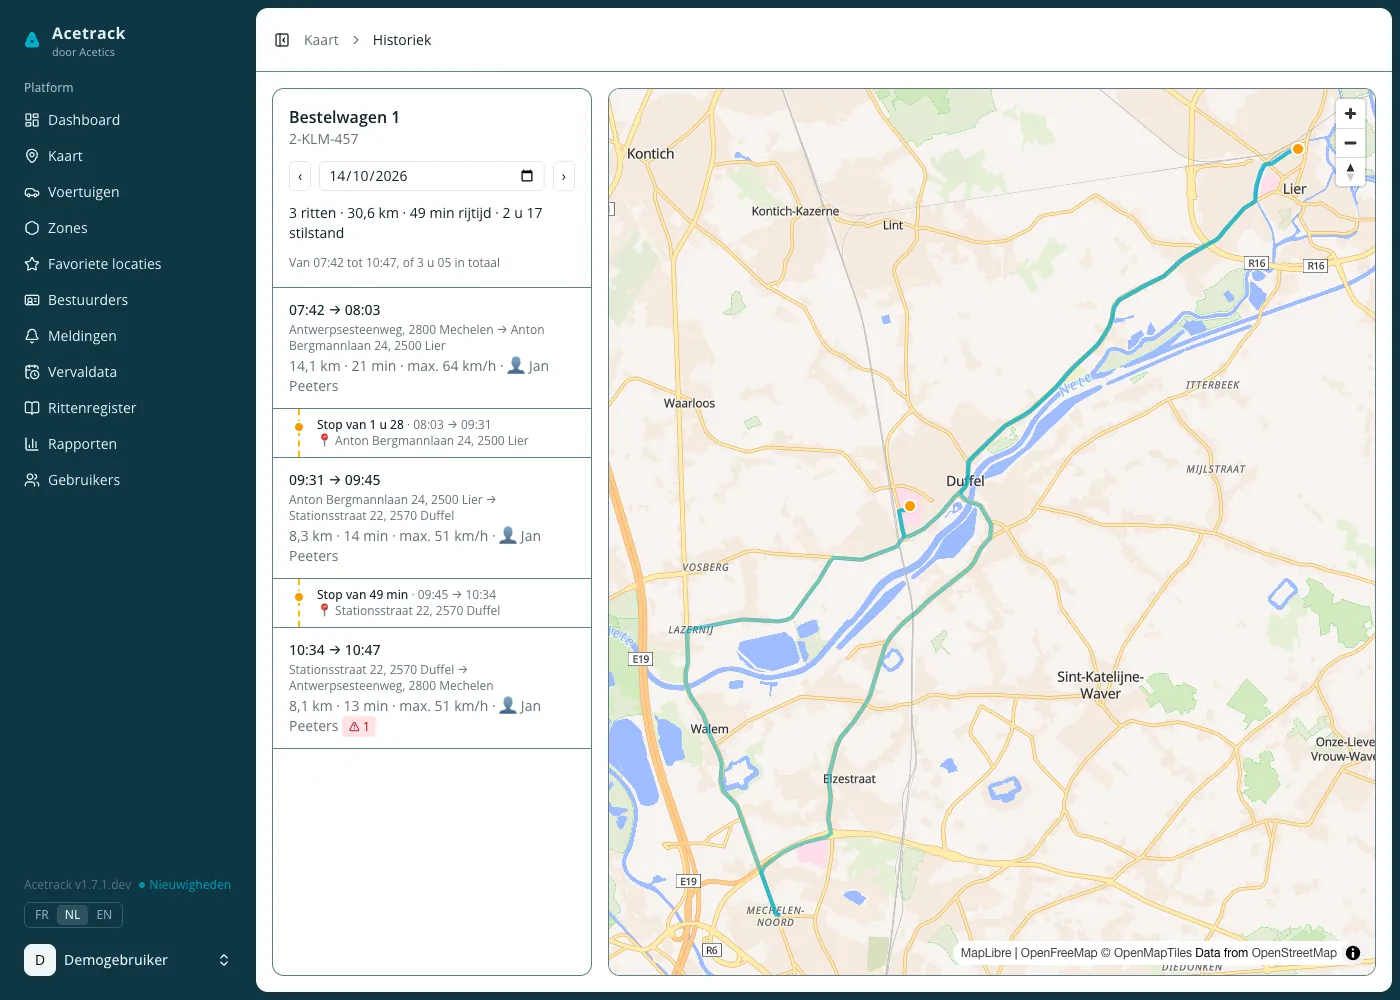Open the Dashboard sidebar item
Viewport: 1400px width, 1000px height.
click(x=128, y=120)
